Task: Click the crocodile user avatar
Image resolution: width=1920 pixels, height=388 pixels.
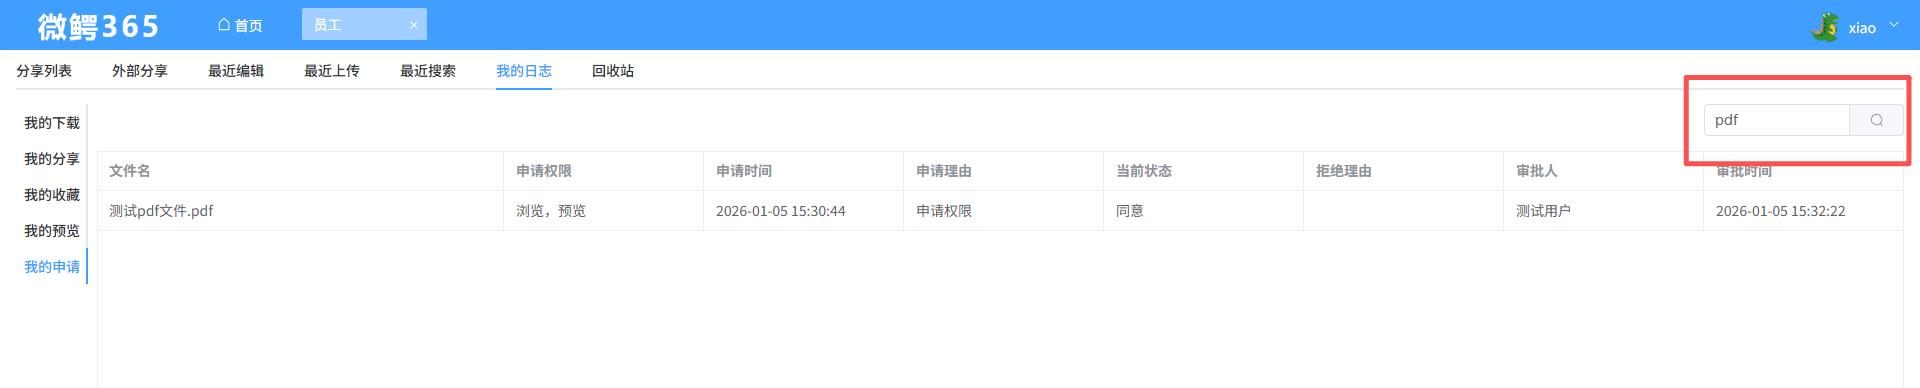Action: click(1825, 27)
